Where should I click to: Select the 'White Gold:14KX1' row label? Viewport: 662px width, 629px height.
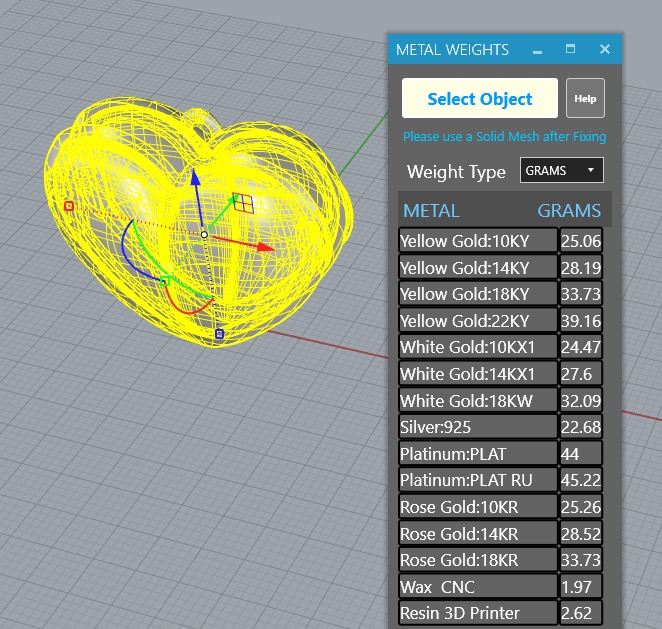478,374
